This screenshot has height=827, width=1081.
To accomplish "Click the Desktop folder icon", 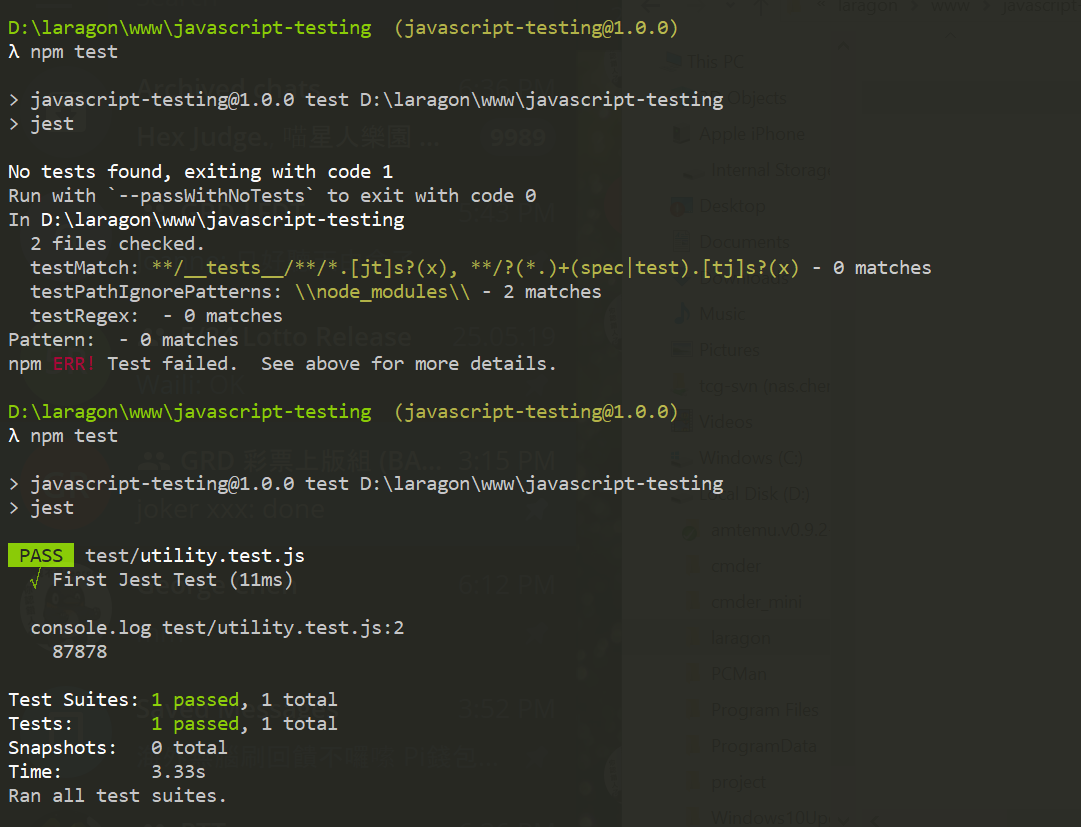I will pyautogui.click(x=681, y=206).
